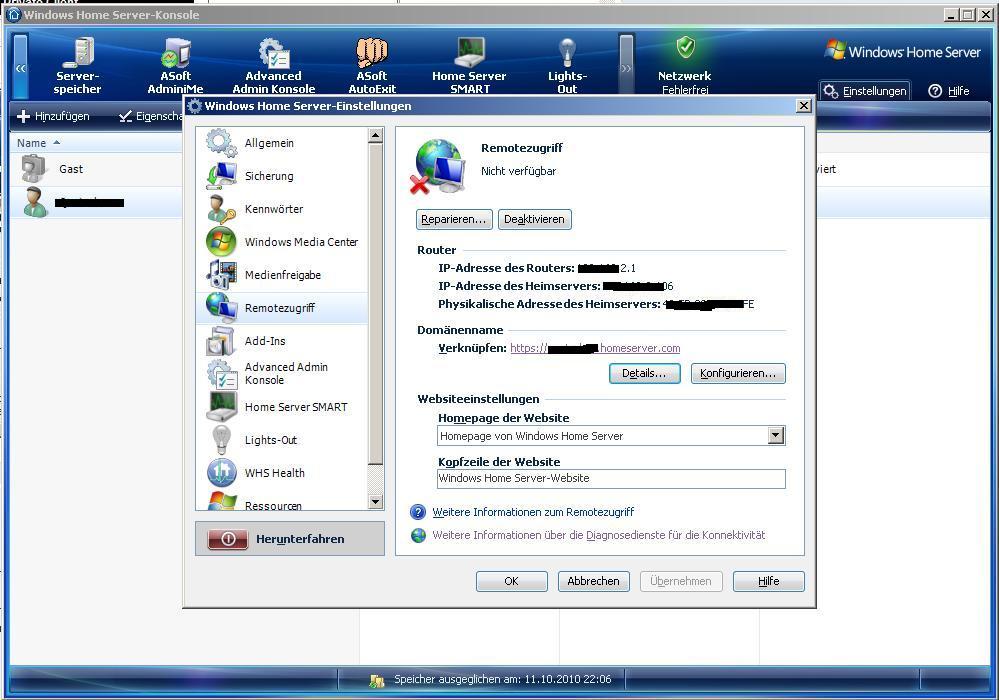Click Hinzufügen to add a user account

[53, 116]
